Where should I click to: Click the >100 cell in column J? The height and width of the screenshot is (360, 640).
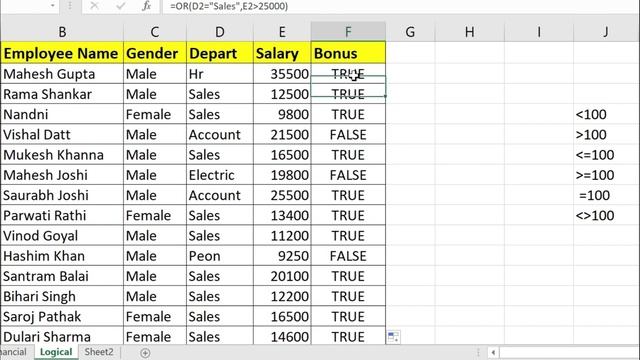606,135
